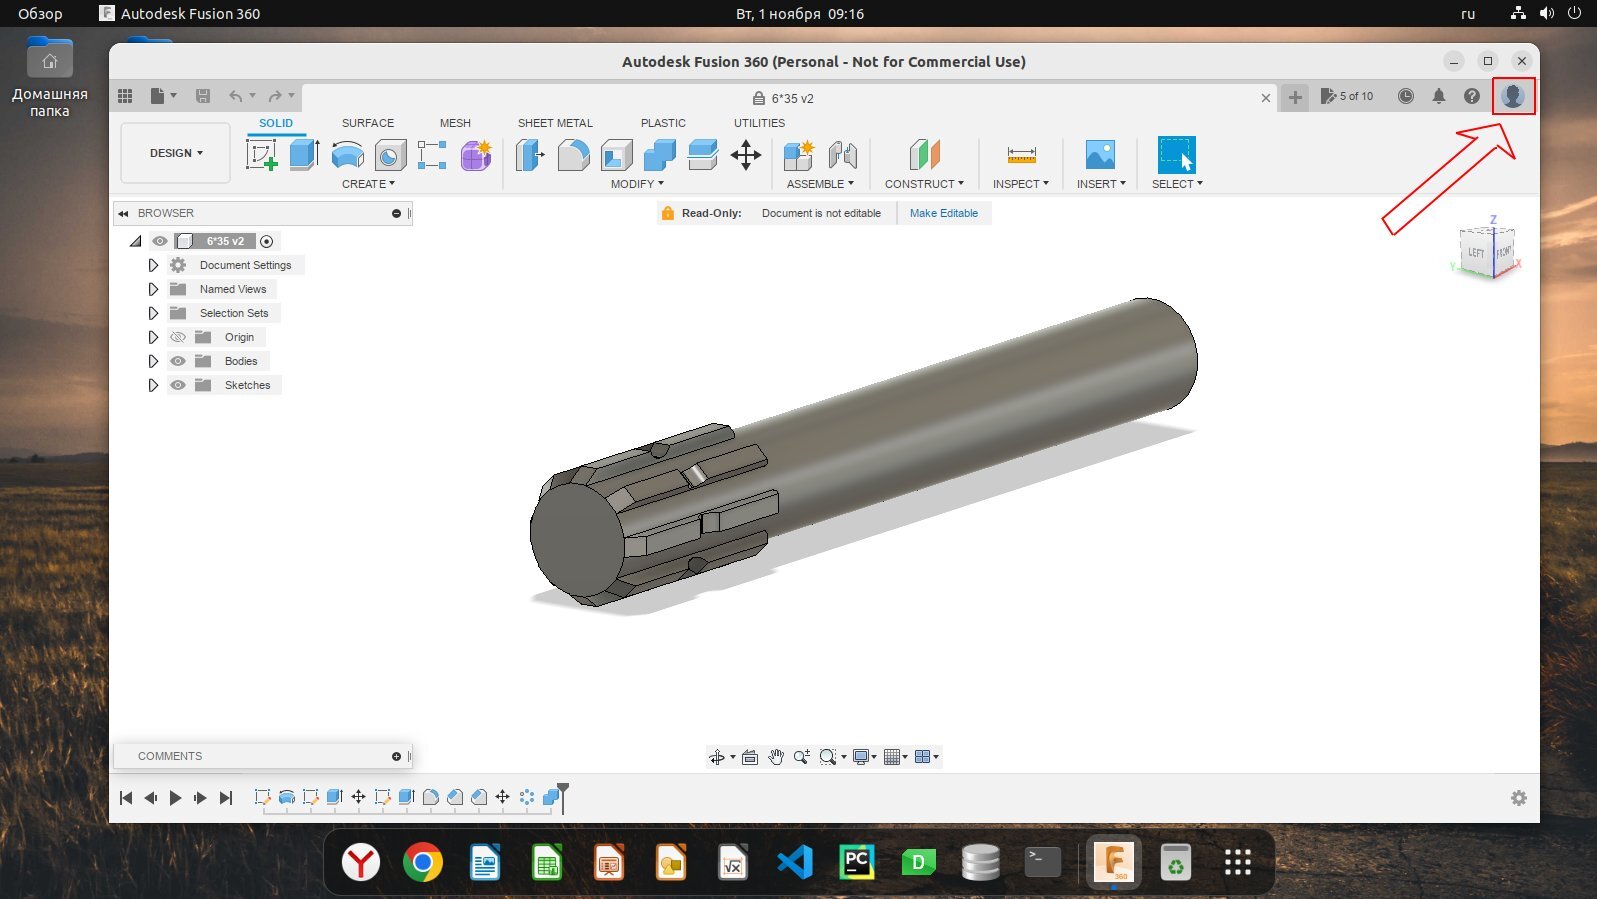Hide the Bodies folder with eye icon
Screen dimensions: 1597x899
click(x=178, y=361)
